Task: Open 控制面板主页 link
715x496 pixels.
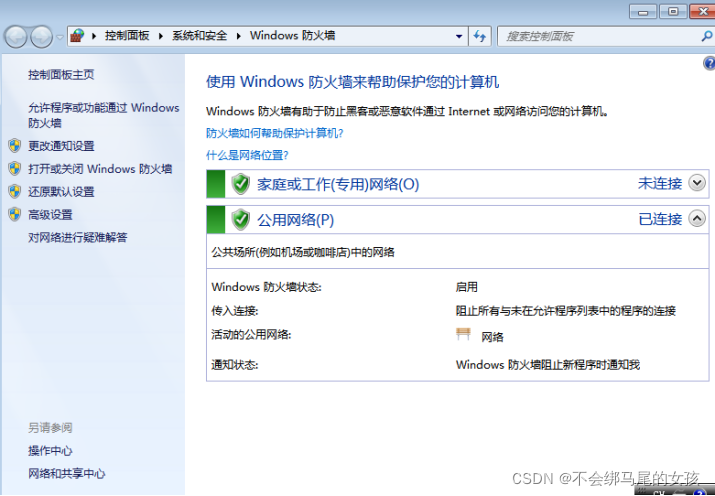Action: click(x=61, y=74)
